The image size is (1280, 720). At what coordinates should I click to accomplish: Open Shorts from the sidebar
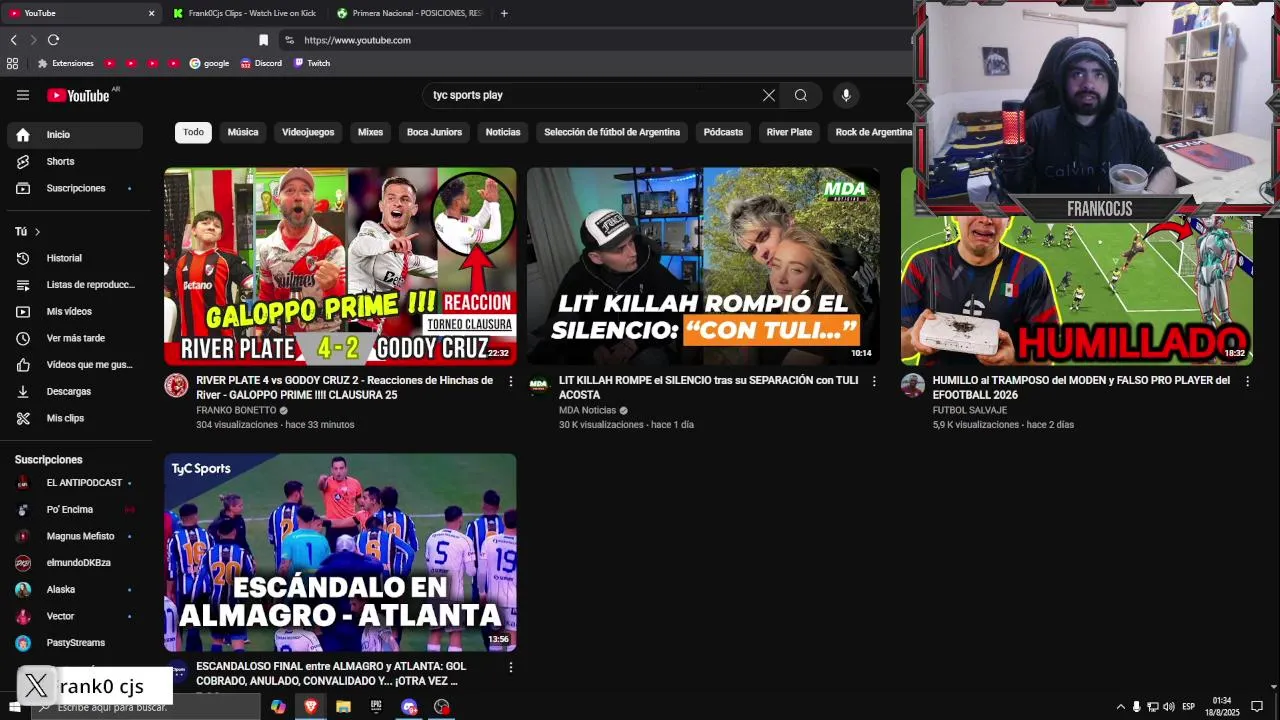tap(74, 161)
